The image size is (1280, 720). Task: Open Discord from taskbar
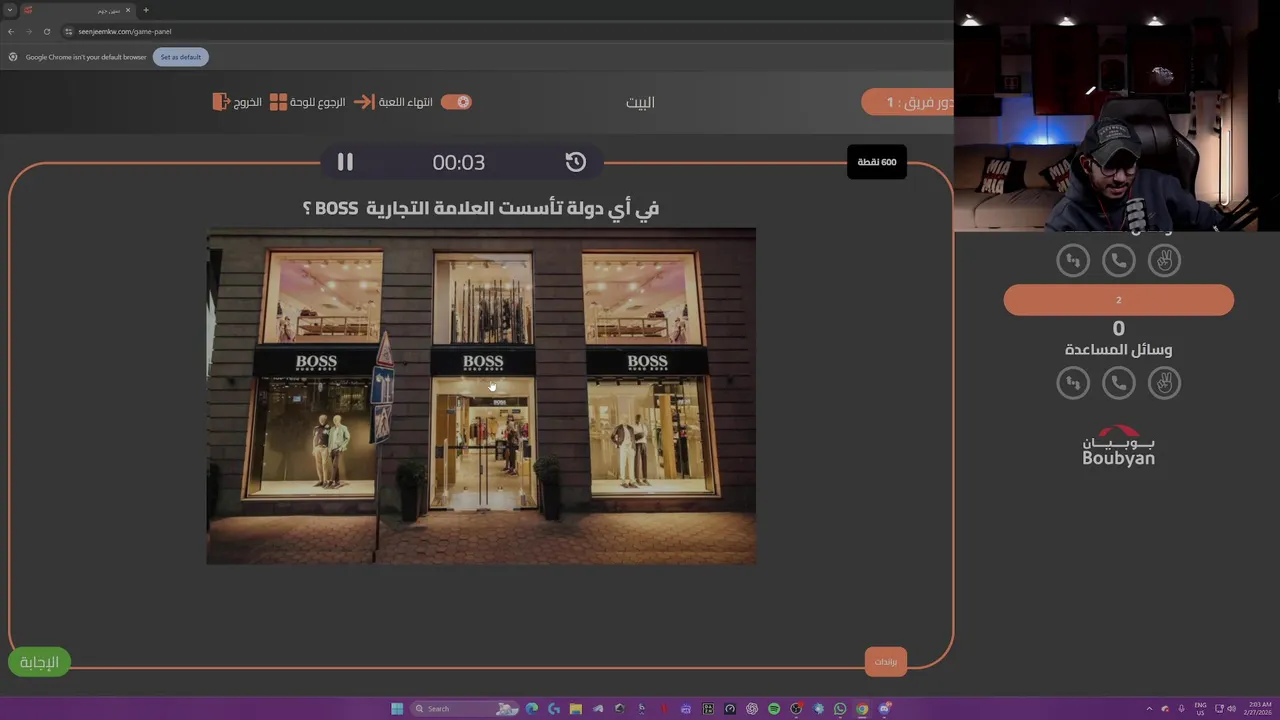point(885,709)
